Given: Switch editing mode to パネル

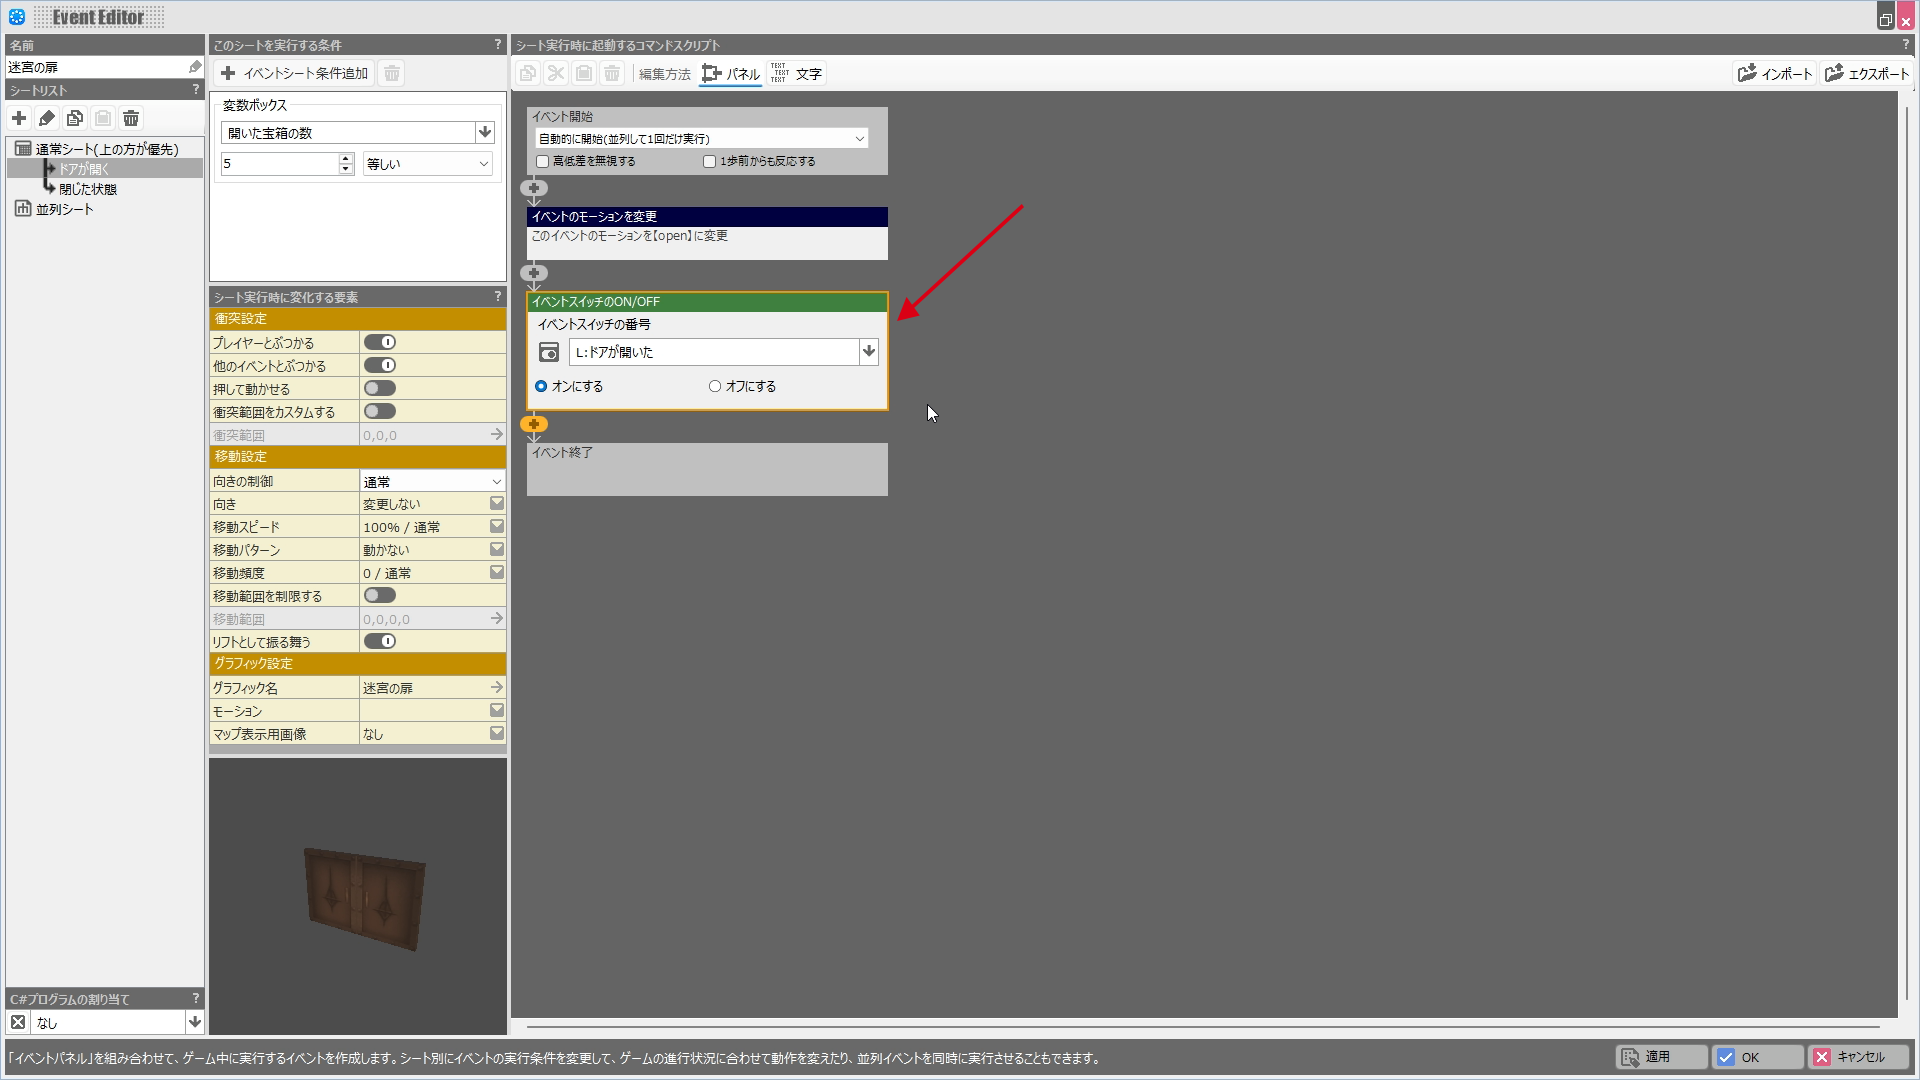Looking at the screenshot, I should coord(731,74).
